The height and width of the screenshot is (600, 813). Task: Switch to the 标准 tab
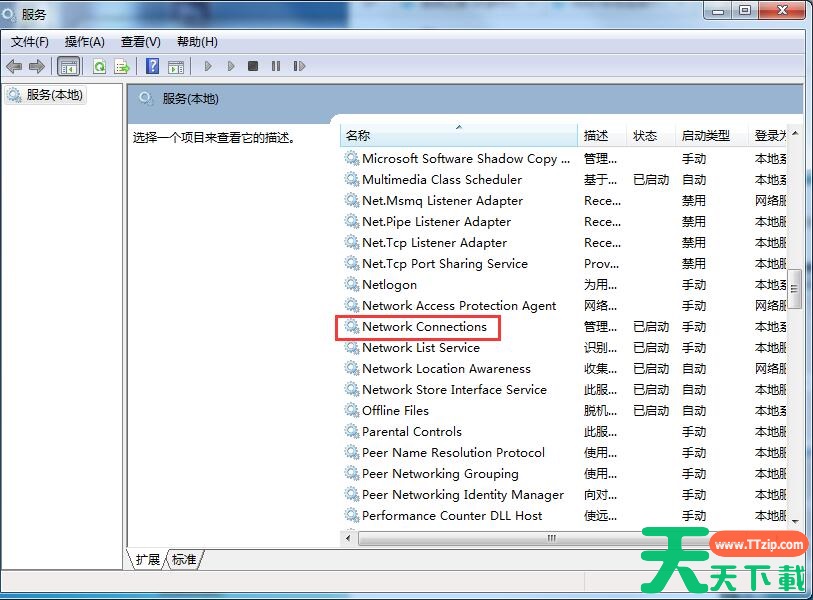pyautogui.click(x=185, y=560)
